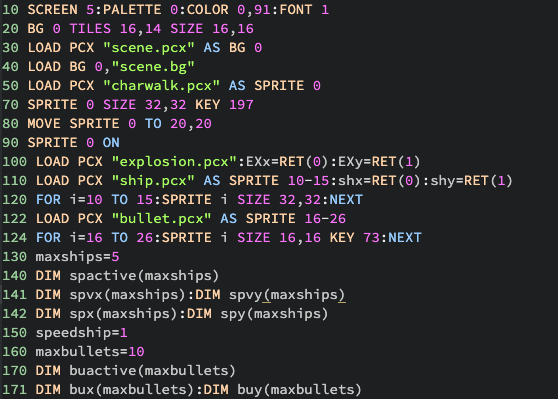Click maxships=5 assignment on line 130
Viewport: 558px width, 399px height.
77,257
